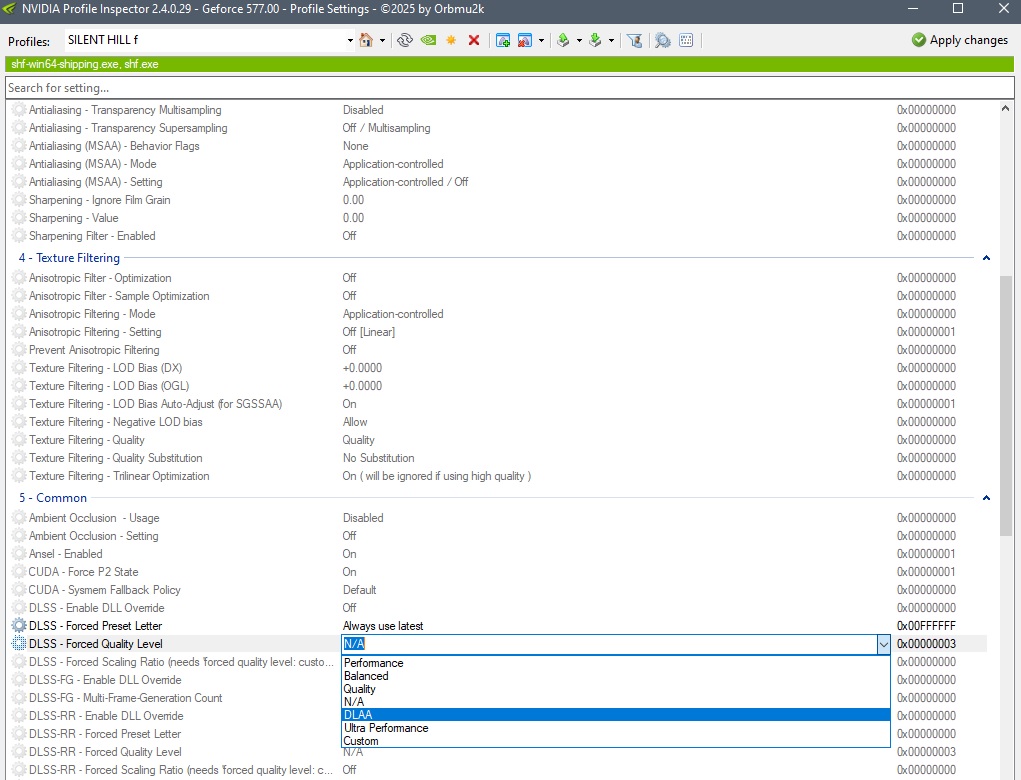The width and height of the screenshot is (1021, 780).
Task: Collapse the 4 - Texture Filtering section chevron
Action: pyautogui.click(x=986, y=258)
